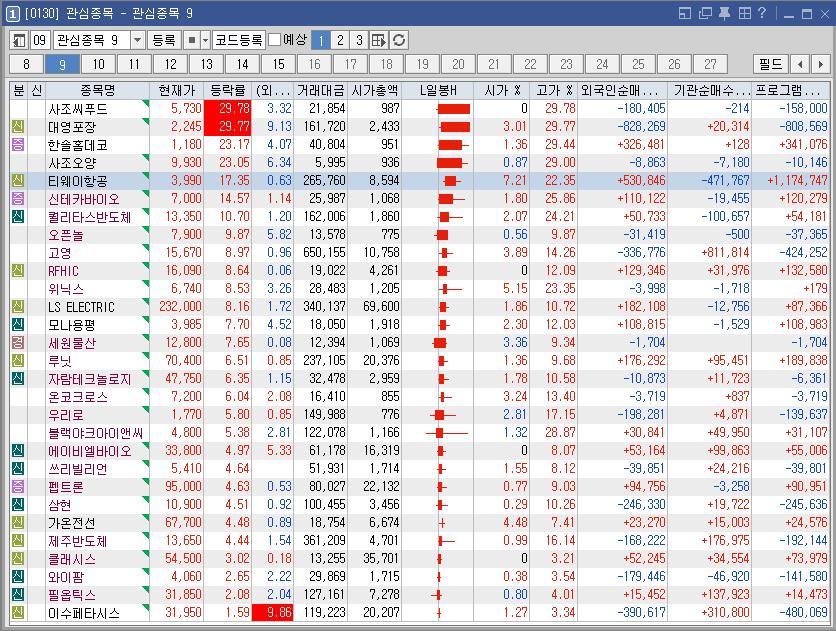Sort by the 등락률 column header
Viewport: 836px width, 631px height.
pyautogui.click(x=227, y=91)
